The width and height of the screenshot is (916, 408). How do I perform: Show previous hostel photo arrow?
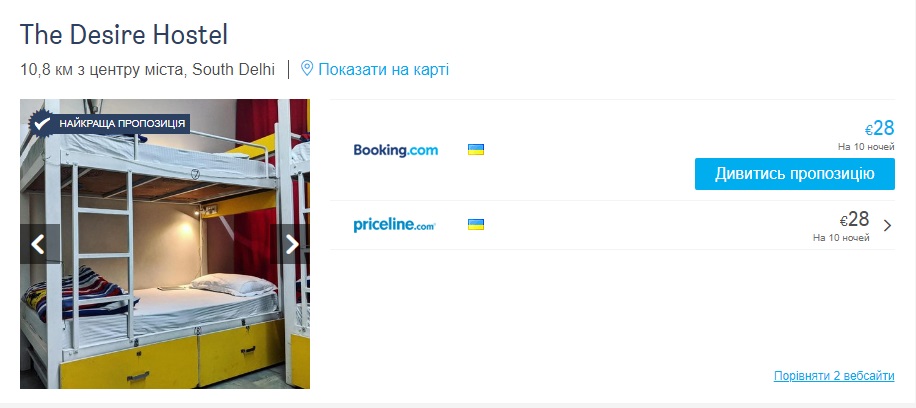click(39, 244)
